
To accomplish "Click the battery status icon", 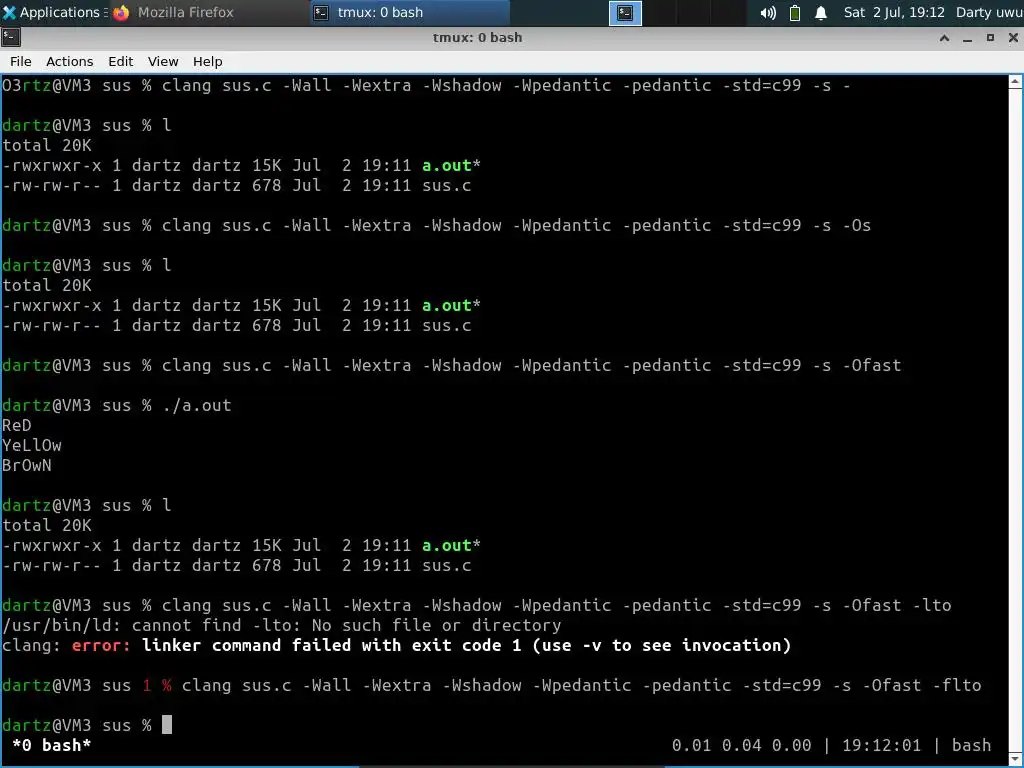I will (x=795, y=12).
